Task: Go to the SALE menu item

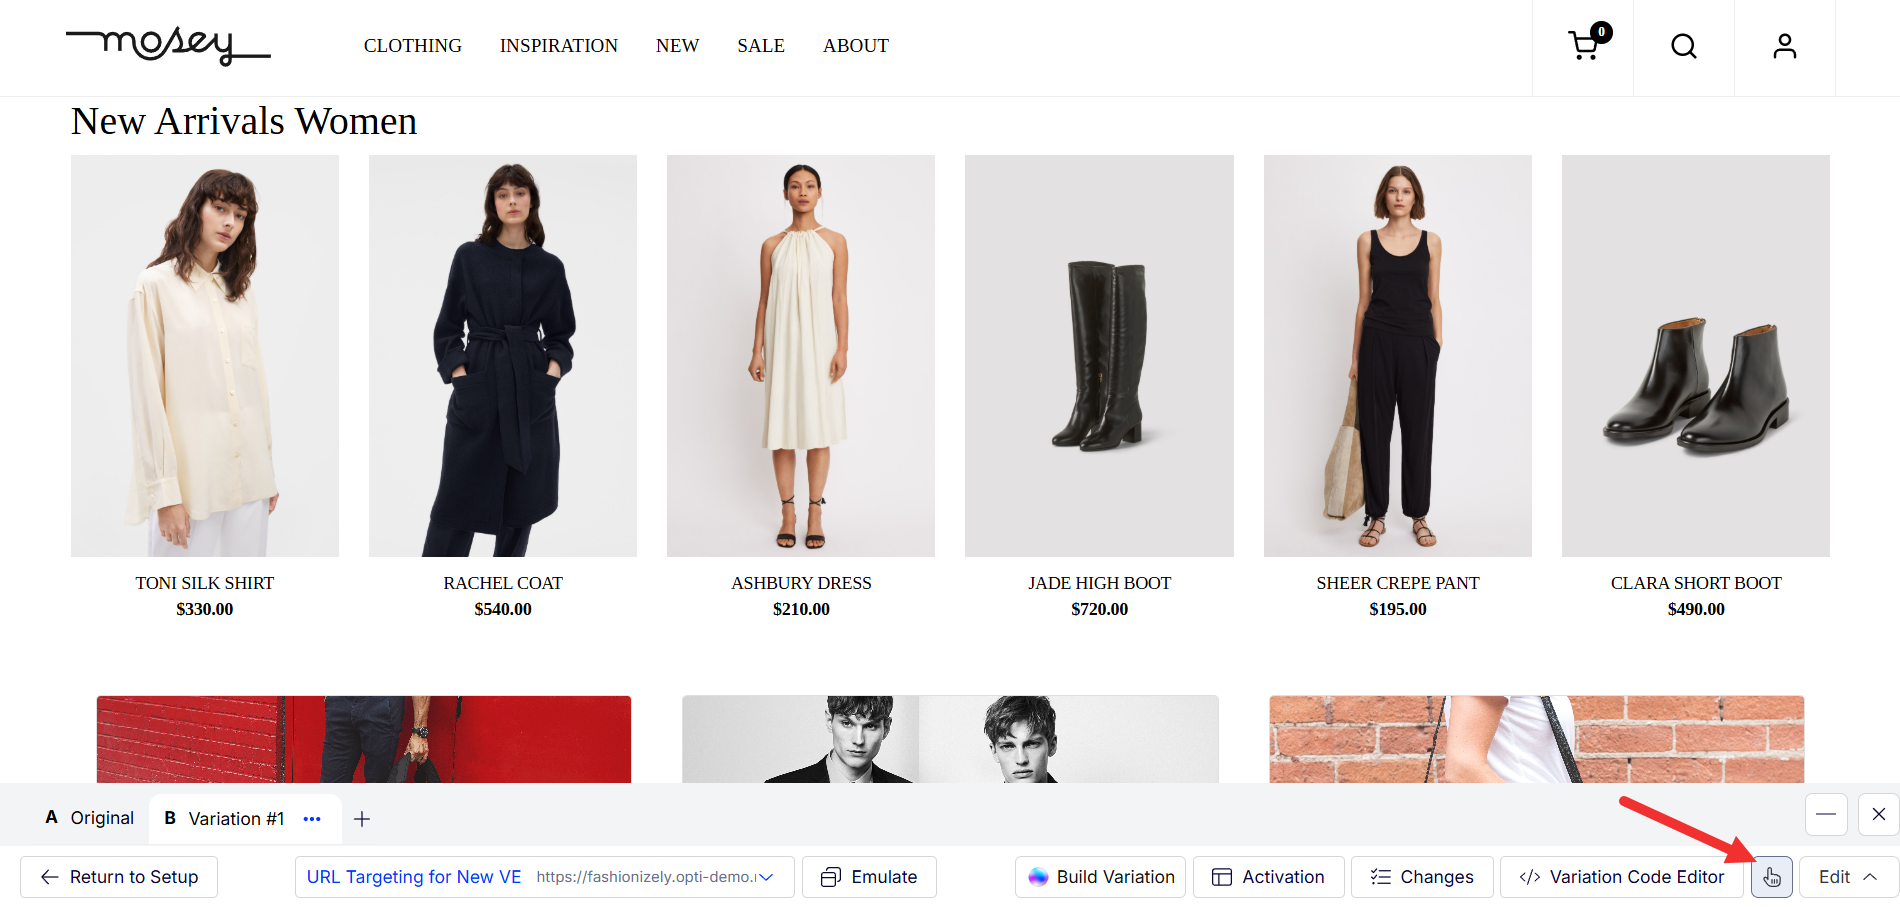Action: coord(760,46)
